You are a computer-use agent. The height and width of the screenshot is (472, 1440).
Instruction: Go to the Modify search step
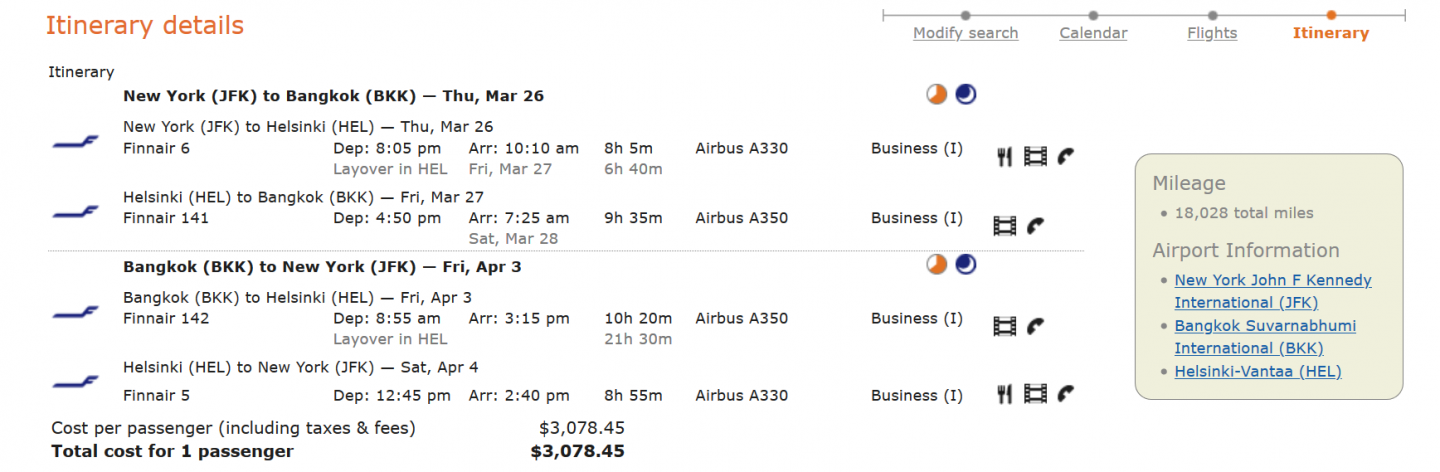click(x=965, y=33)
